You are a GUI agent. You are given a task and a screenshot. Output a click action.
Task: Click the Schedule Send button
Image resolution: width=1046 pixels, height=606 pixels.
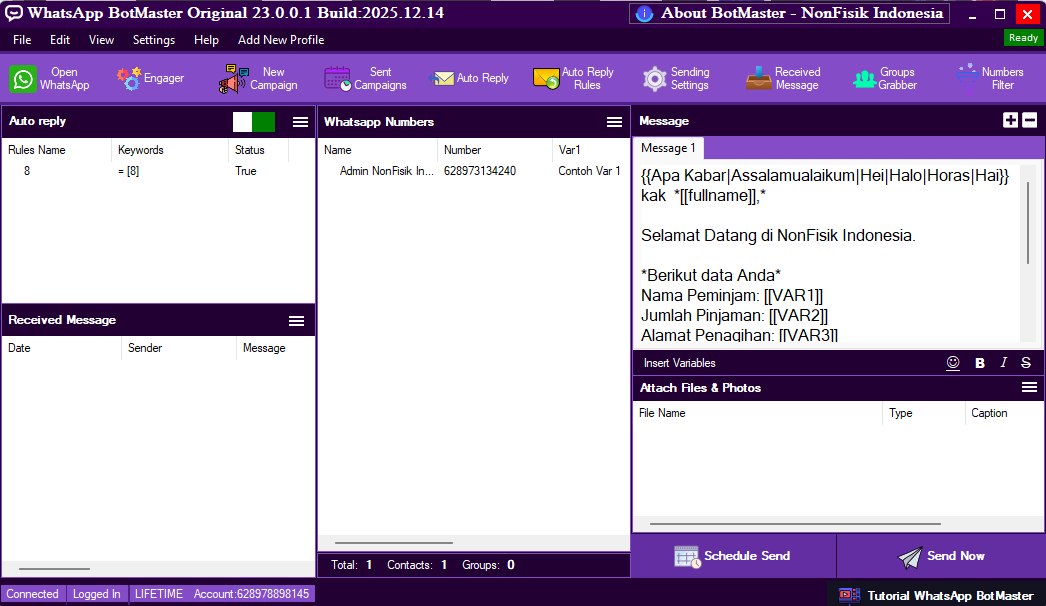pos(733,556)
